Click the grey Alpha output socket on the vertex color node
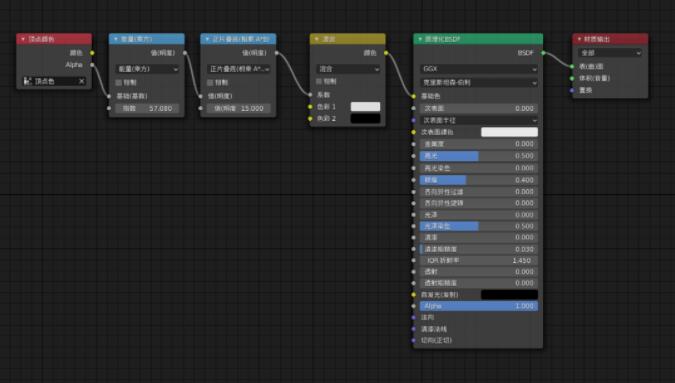675x383 pixels. point(92,65)
